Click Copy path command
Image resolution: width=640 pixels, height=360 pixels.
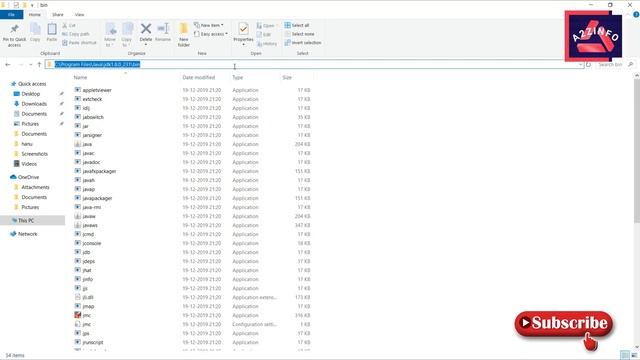coord(76,34)
